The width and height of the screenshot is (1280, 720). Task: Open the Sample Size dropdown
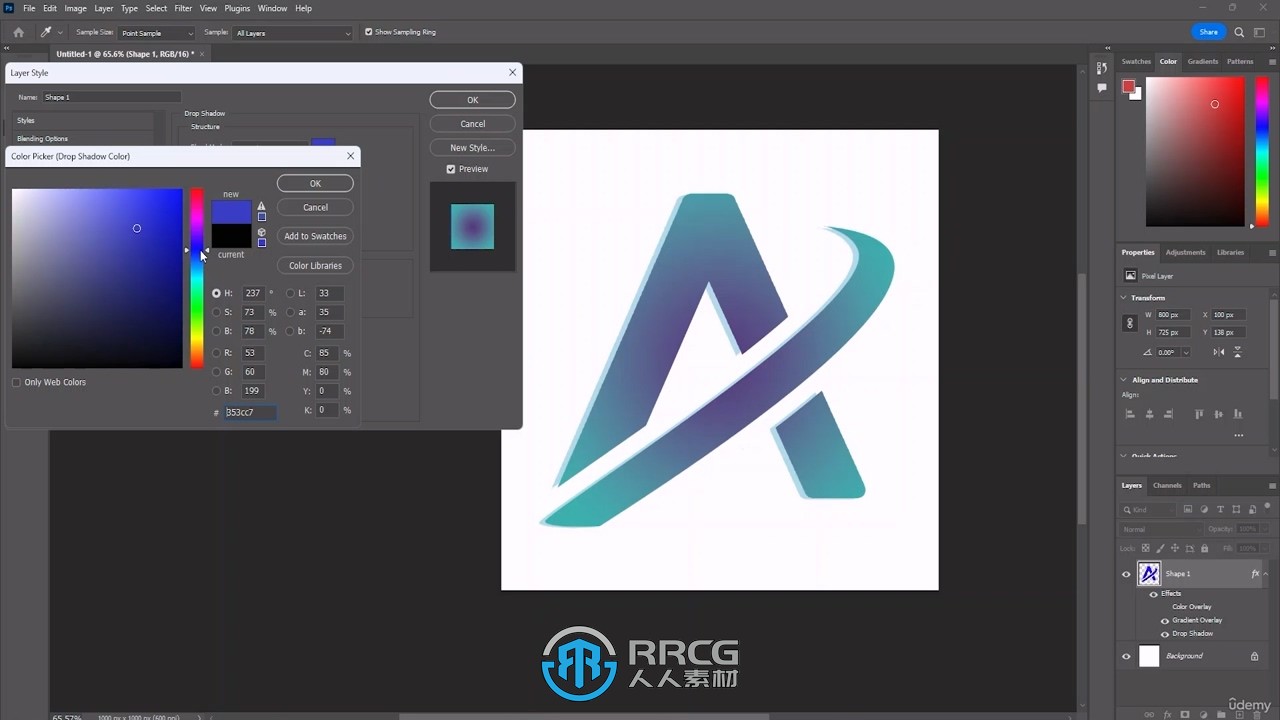point(157,33)
